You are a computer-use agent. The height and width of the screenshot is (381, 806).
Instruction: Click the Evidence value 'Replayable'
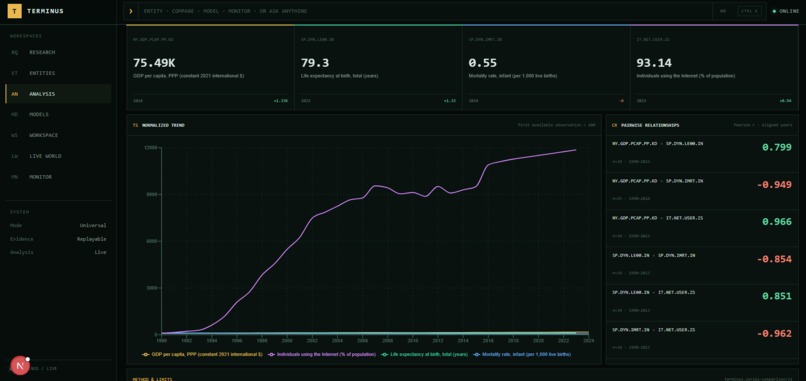coord(91,239)
